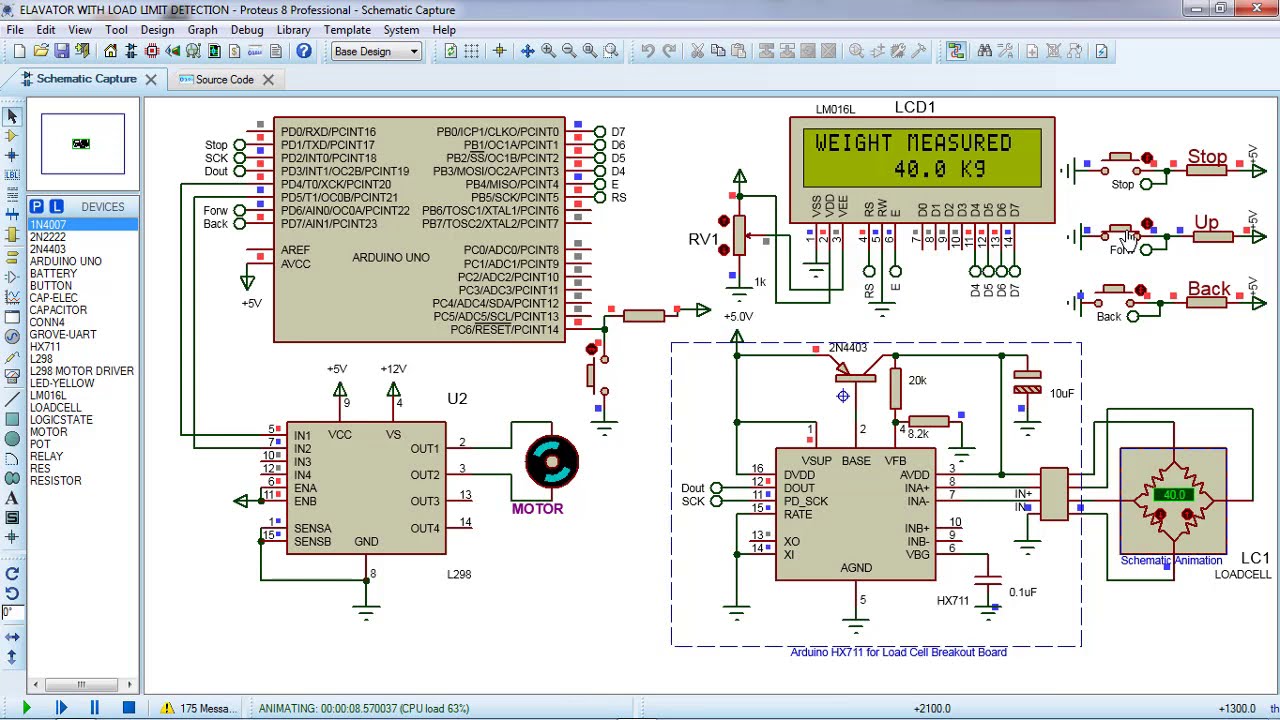1280x720 pixels.
Task: Select LOADCELL in the devices list
Action: pos(55,407)
